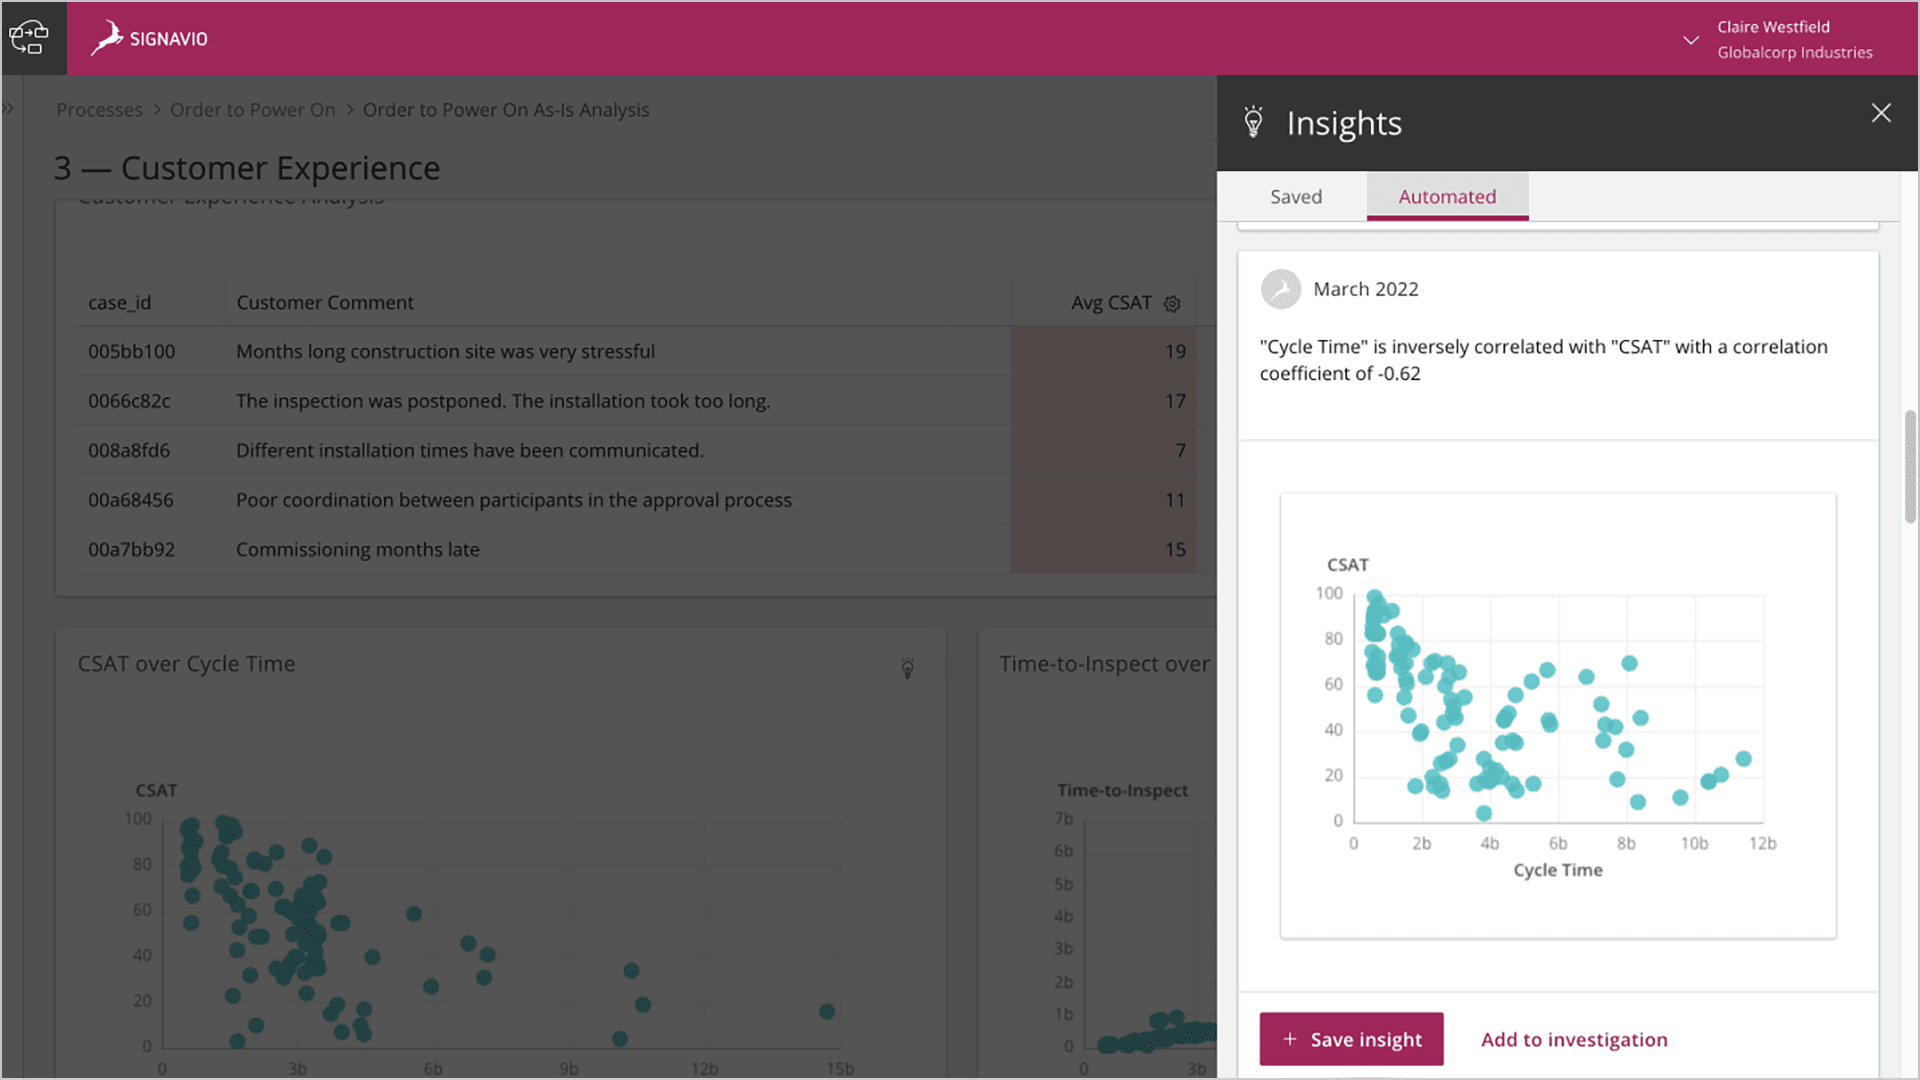Select table row for case 005bb100

pyautogui.click(x=500, y=351)
